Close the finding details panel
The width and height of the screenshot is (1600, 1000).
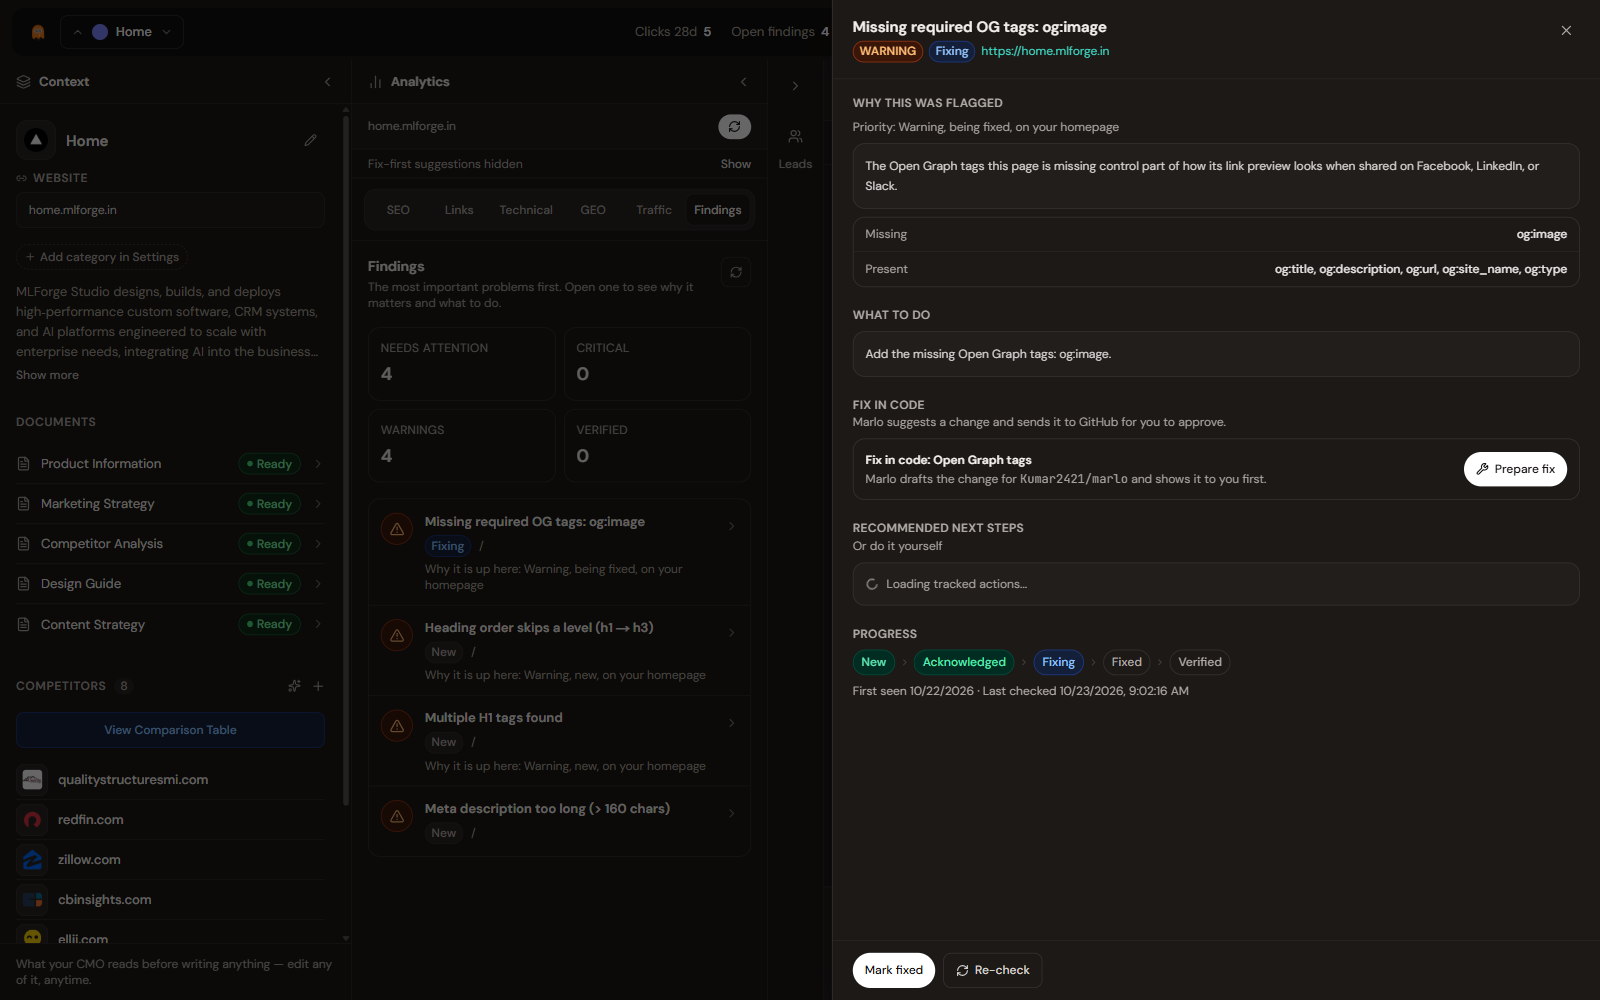1566,31
